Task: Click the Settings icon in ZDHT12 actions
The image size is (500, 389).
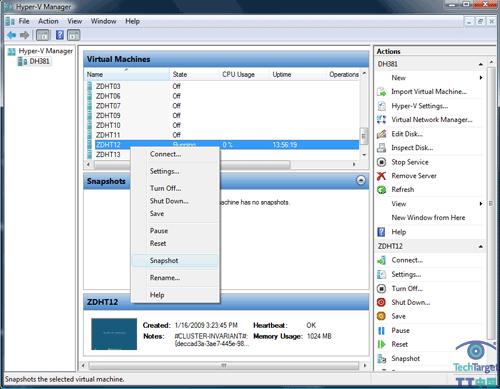Action: click(x=381, y=274)
